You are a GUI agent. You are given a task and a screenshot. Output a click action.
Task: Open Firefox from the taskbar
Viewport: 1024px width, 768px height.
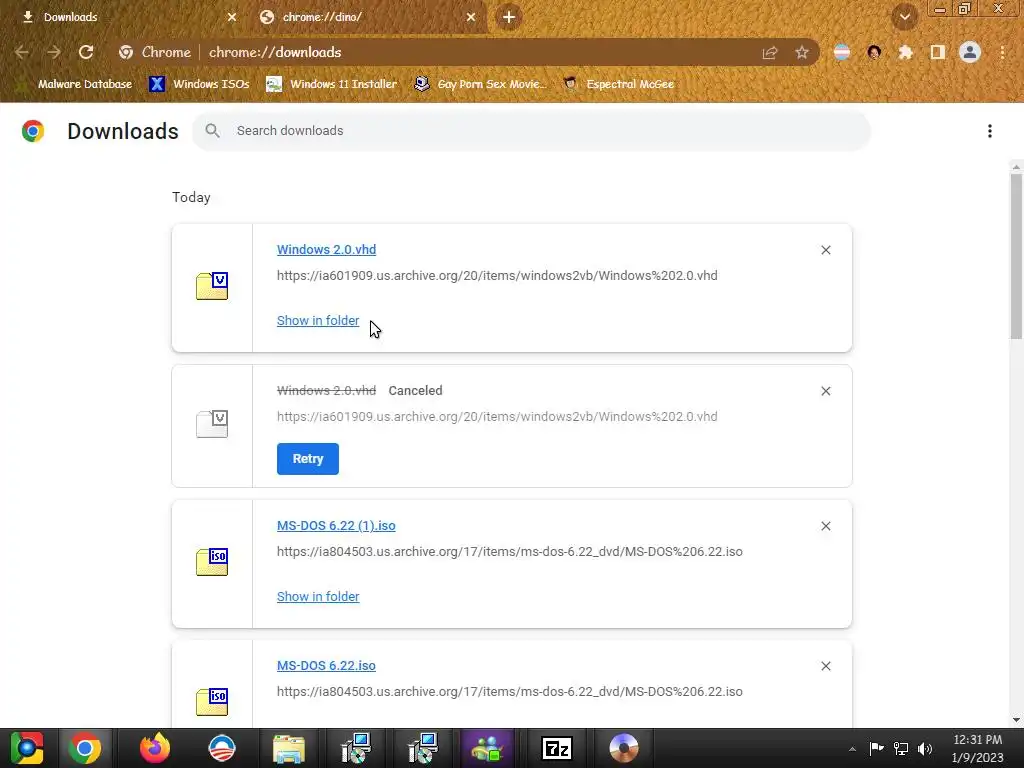154,748
